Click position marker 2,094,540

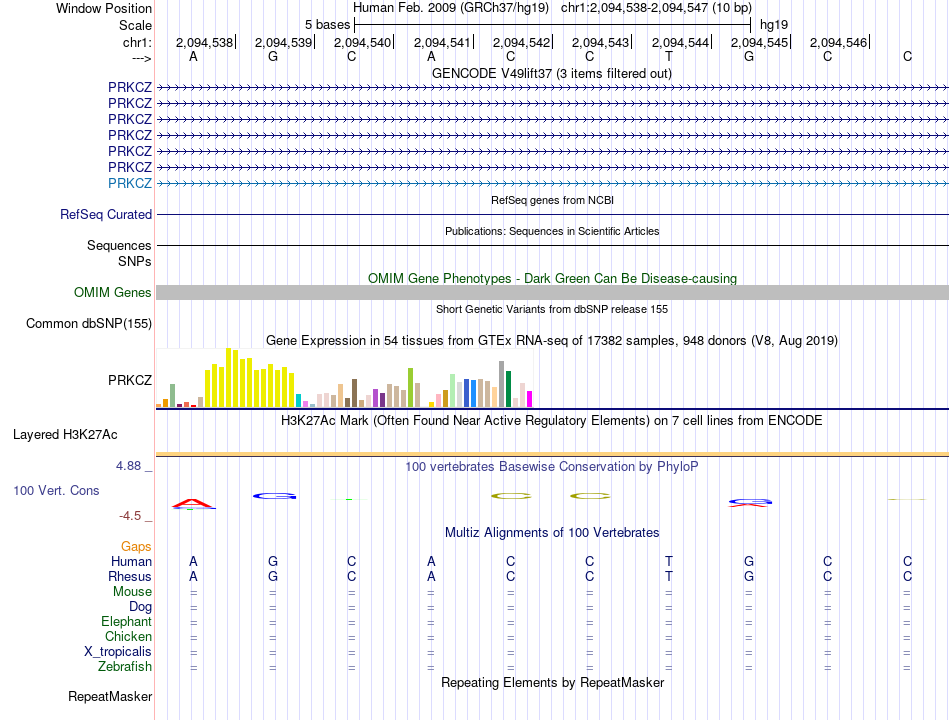[x=363, y=42]
